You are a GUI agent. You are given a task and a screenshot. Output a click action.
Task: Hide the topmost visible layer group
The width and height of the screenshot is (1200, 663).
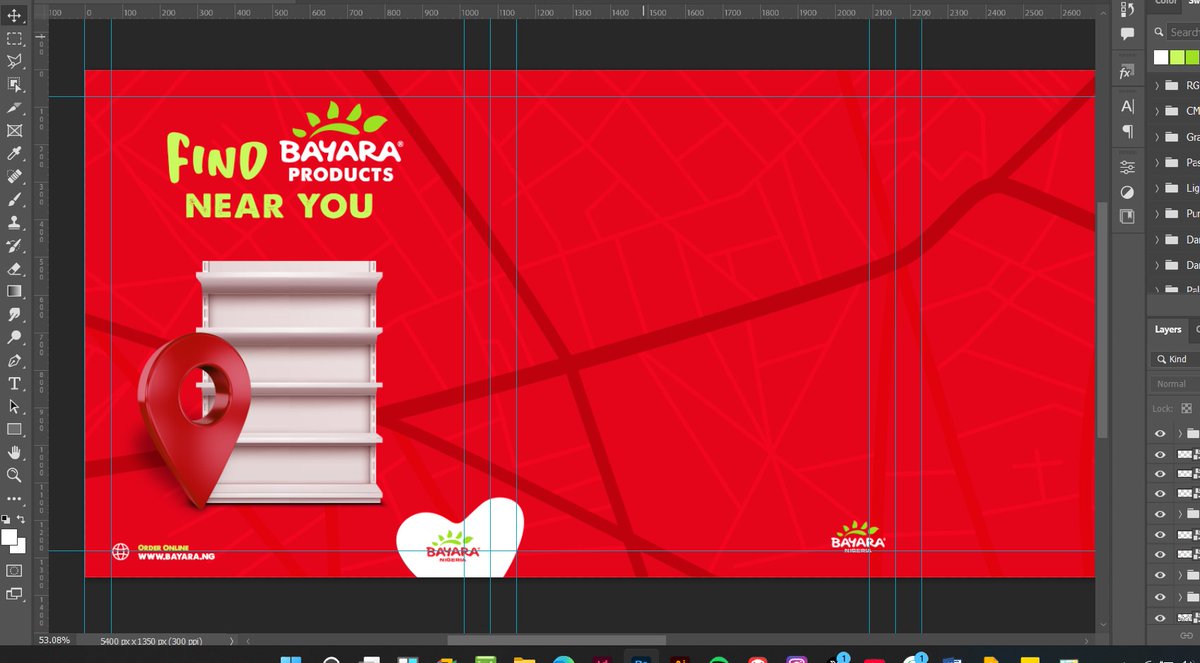click(x=1160, y=433)
